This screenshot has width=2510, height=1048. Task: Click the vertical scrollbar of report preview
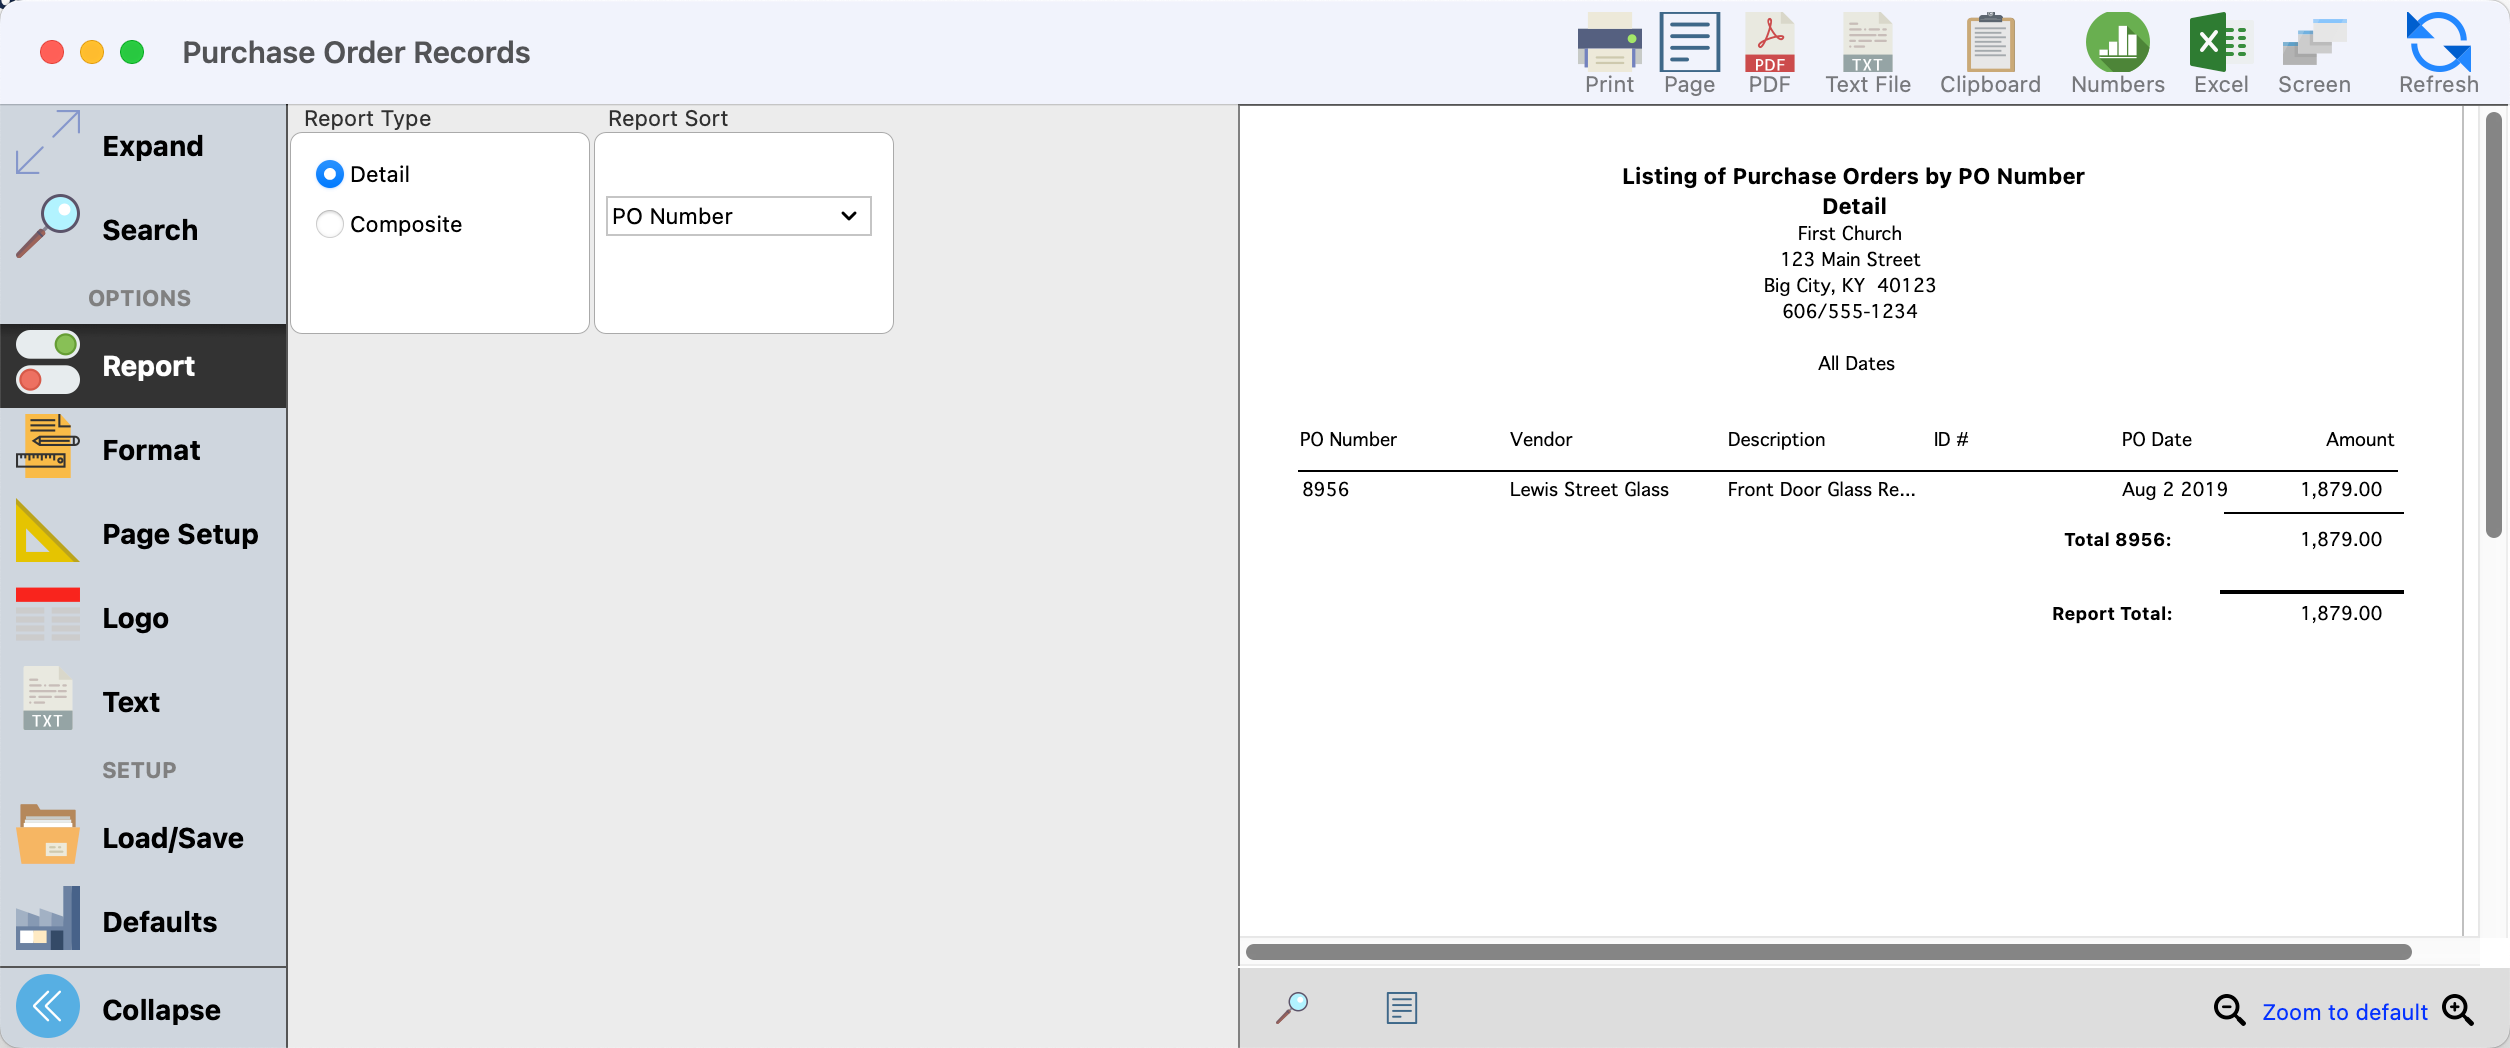click(x=2493, y=325)
